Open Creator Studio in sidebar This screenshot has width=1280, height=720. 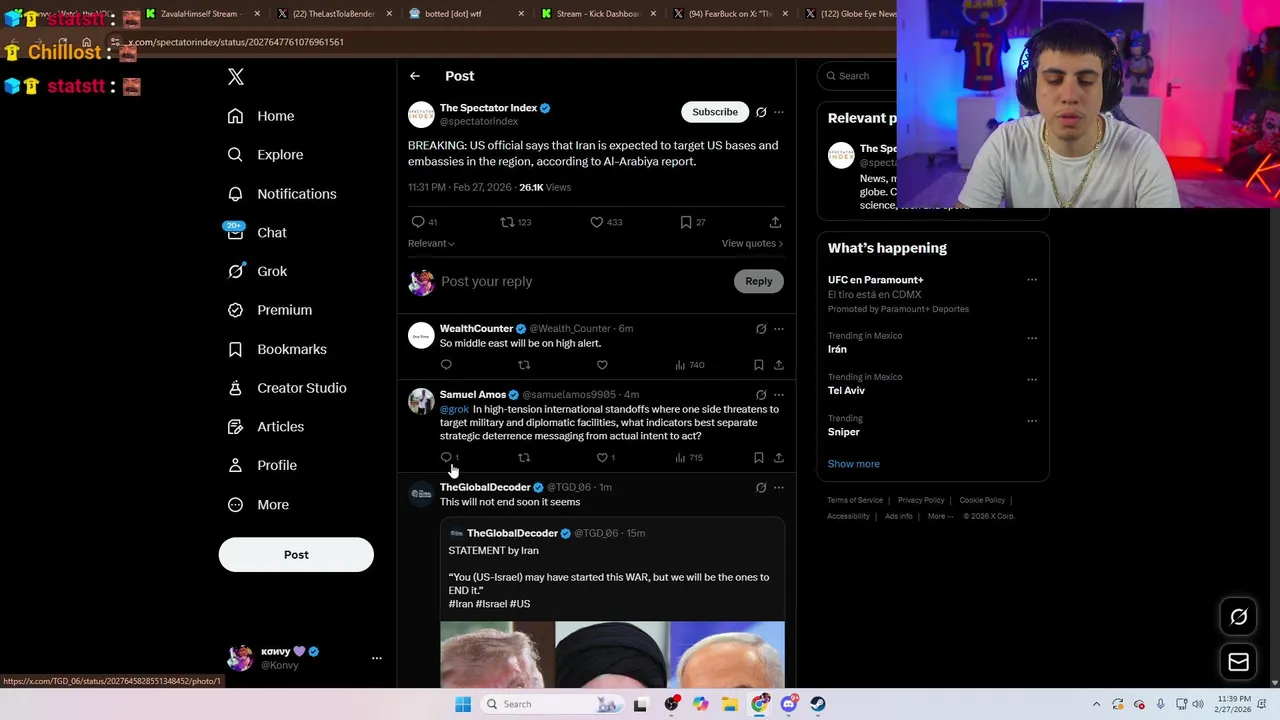tap(287, 388)
